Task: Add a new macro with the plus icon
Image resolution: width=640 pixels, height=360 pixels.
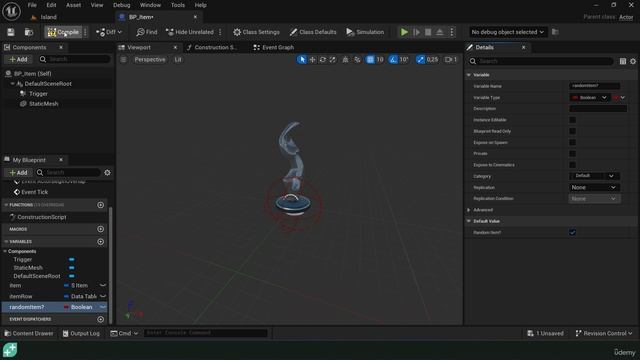Action: click(101, 229)
